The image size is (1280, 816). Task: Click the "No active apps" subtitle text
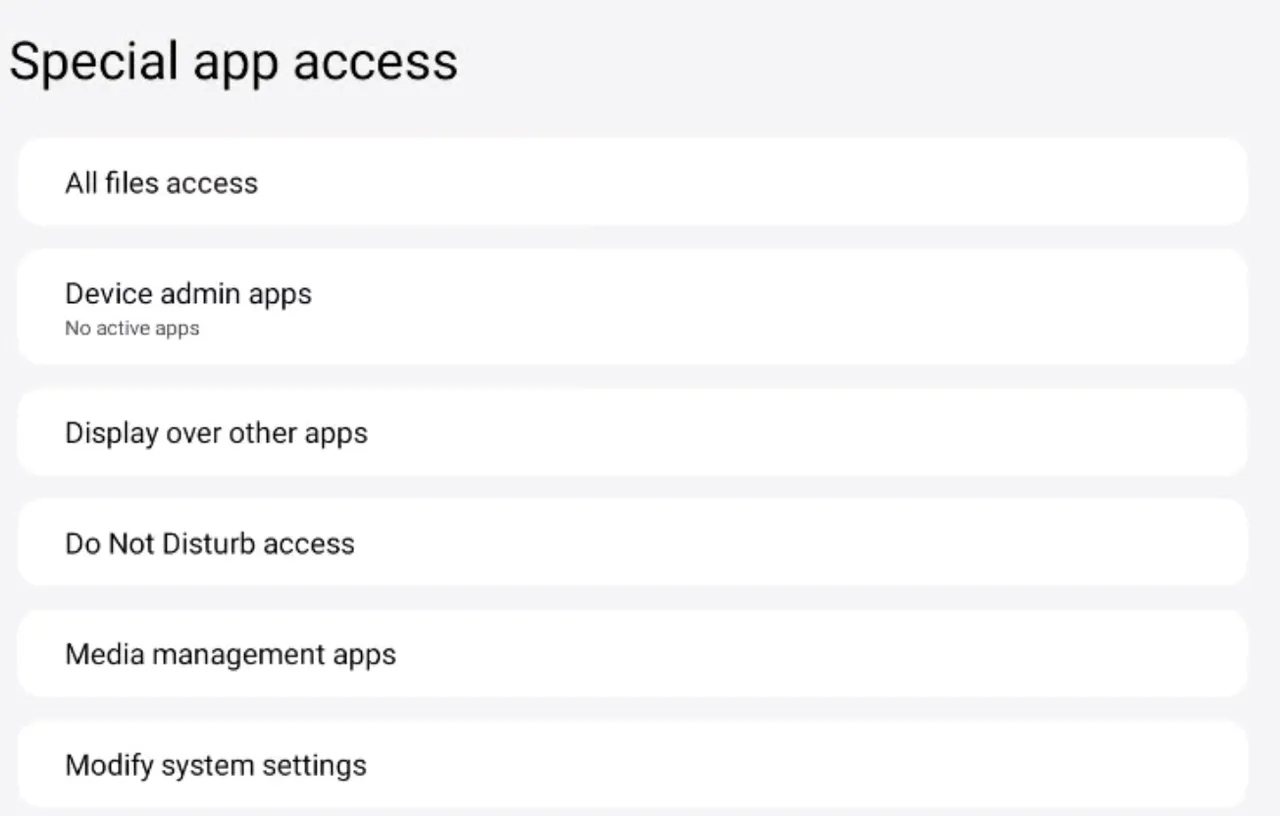pos(132,328)
